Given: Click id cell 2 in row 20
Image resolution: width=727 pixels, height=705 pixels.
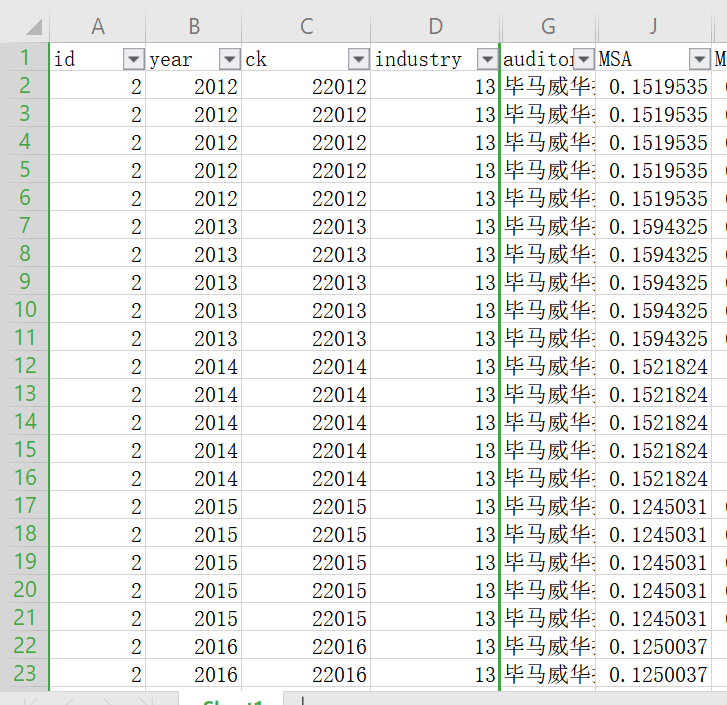Looking at the screenshot, I should pyautogui.click(x=97, y=591).
